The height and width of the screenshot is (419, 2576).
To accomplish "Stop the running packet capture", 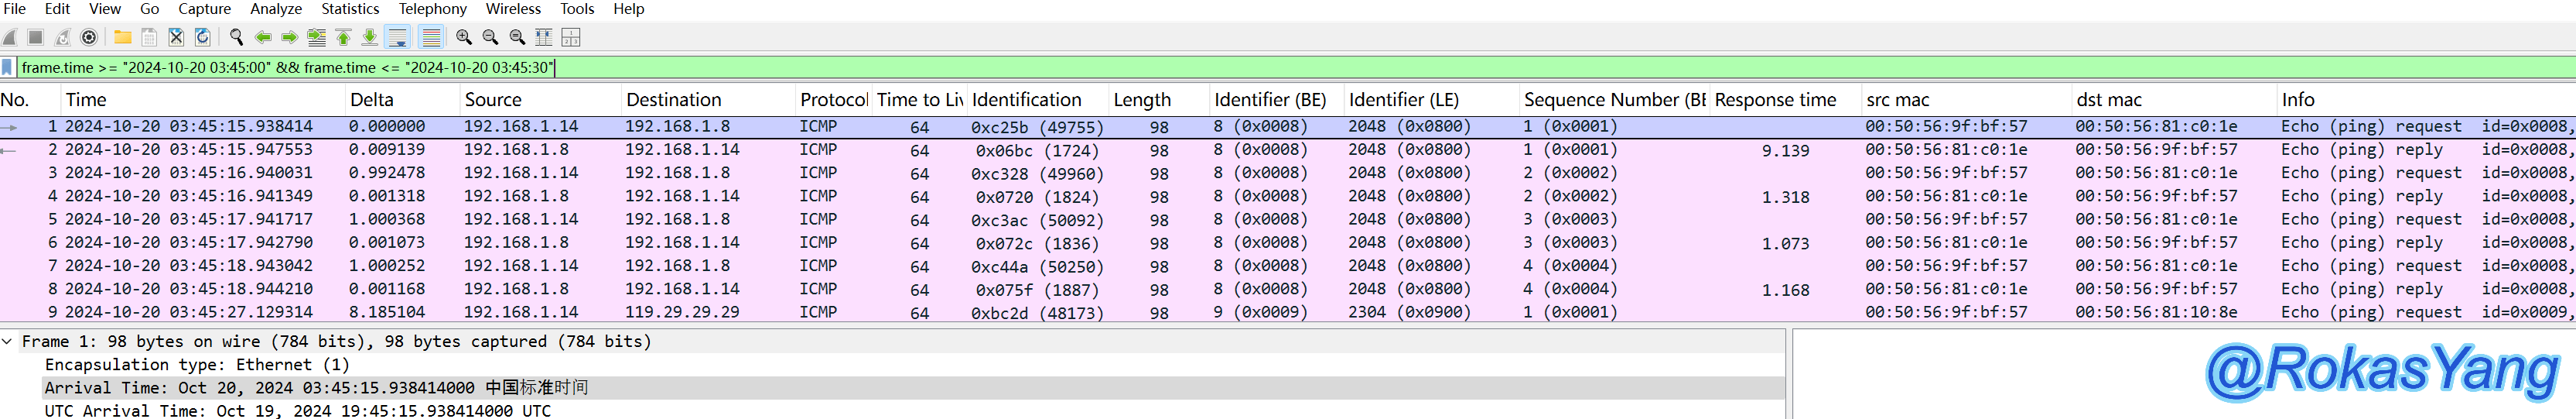I will [x=36, y=37].
